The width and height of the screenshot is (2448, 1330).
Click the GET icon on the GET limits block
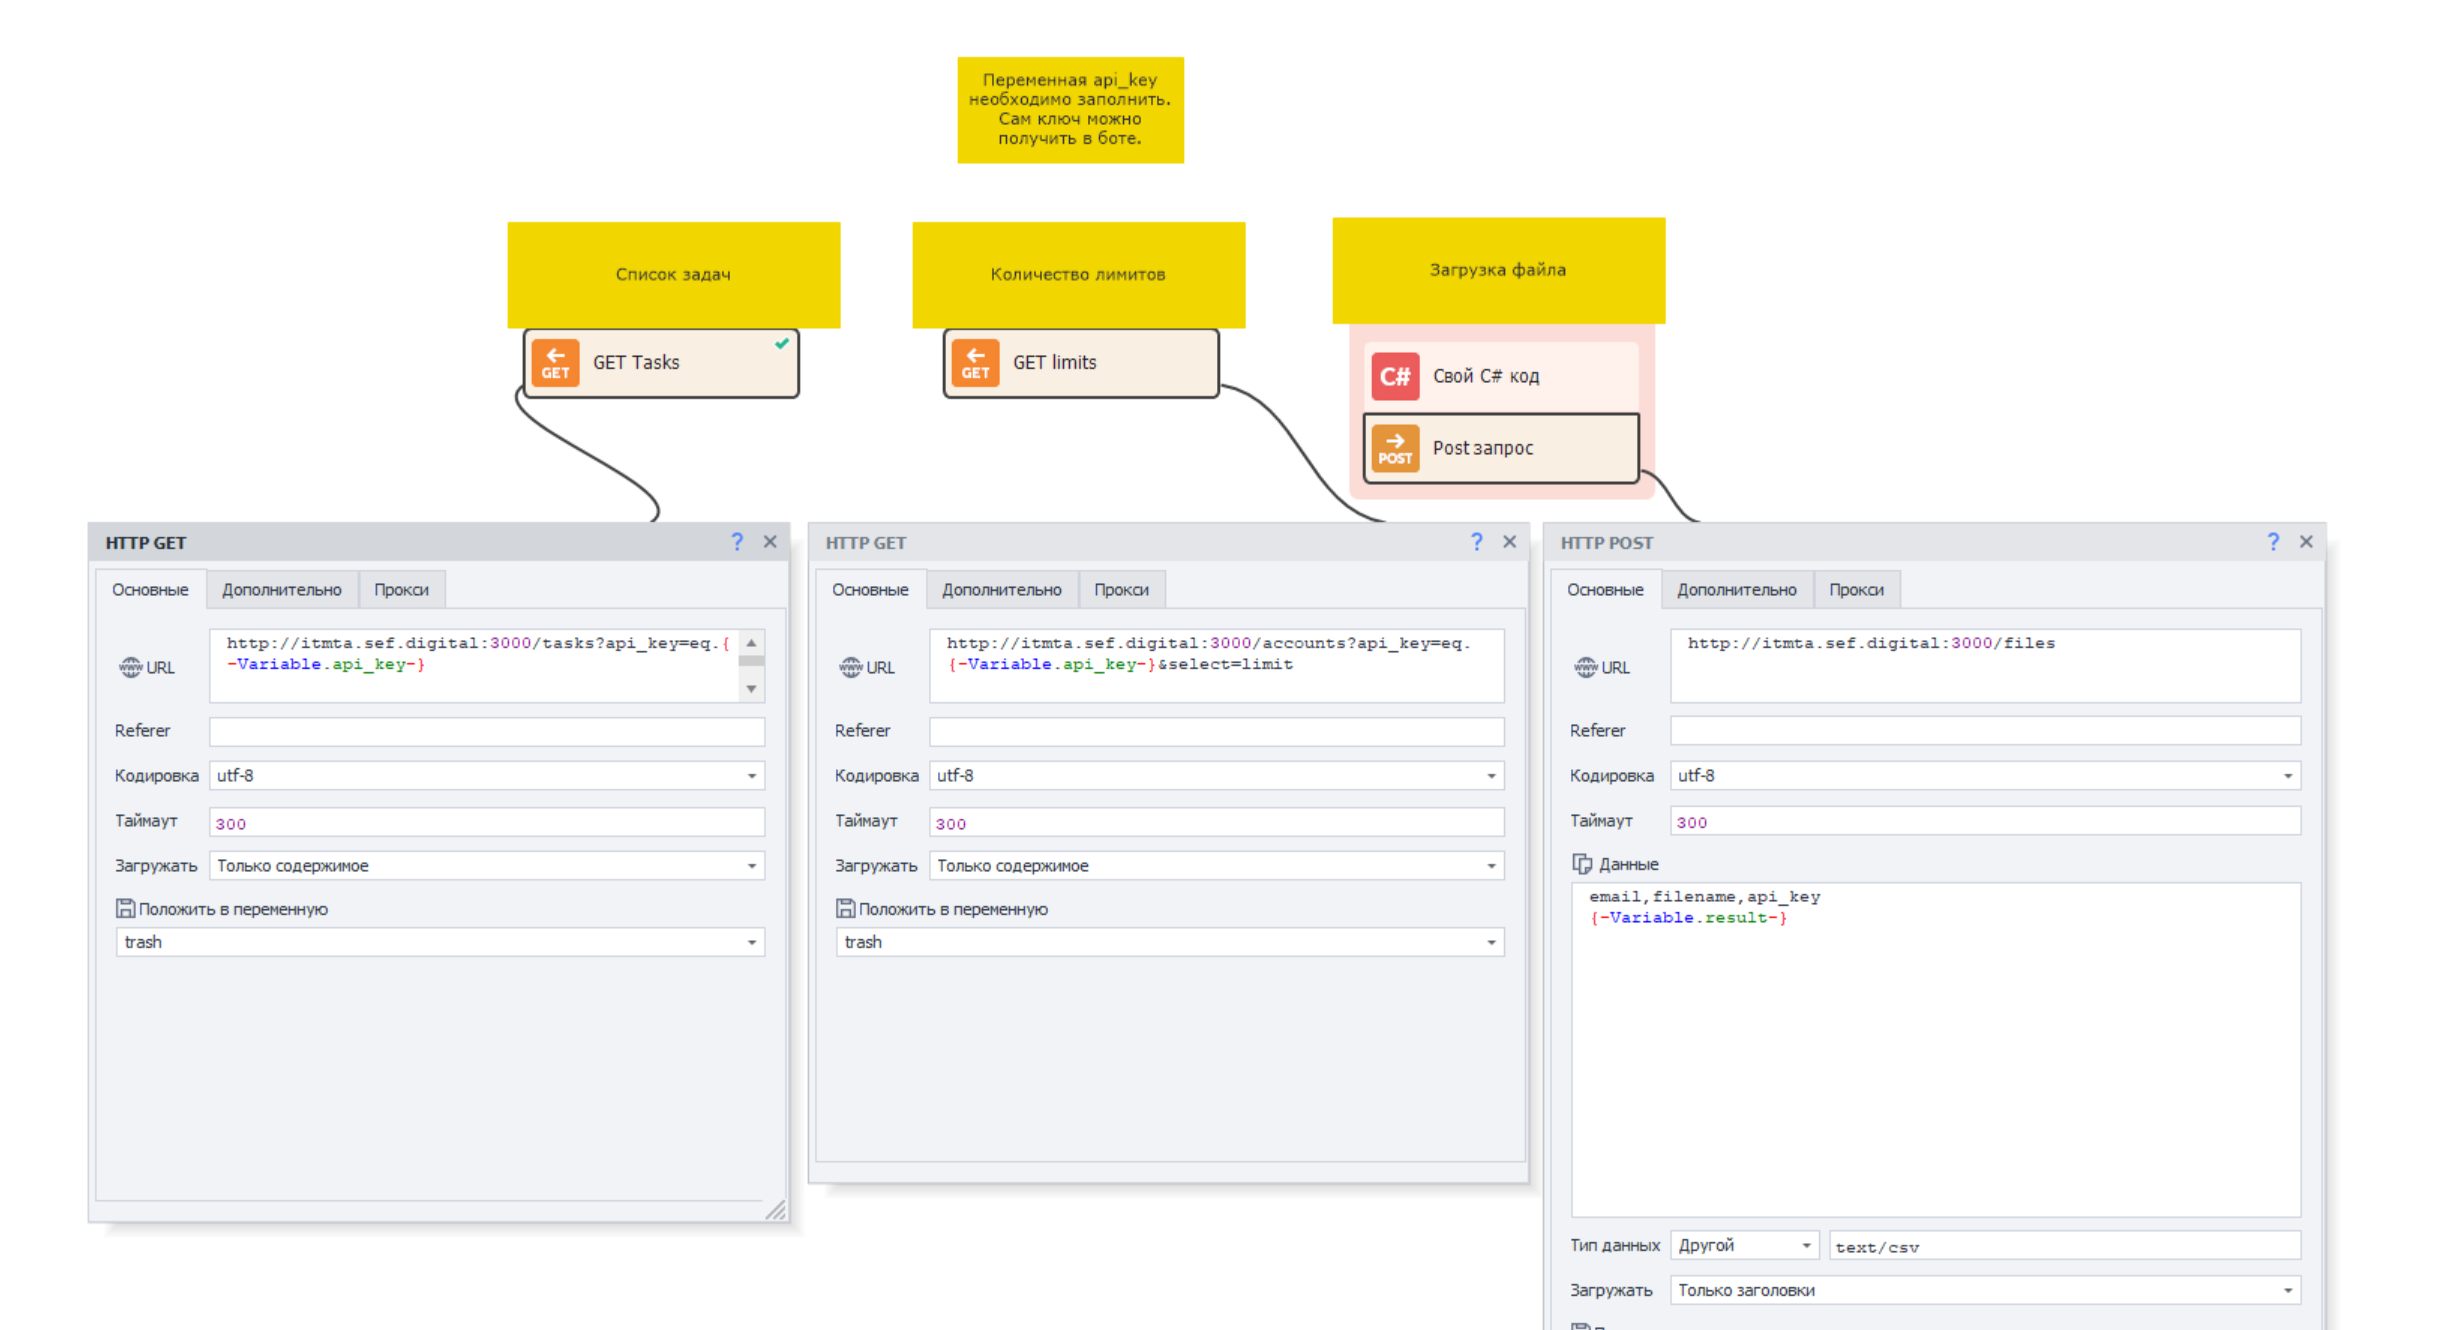[x=975, y=363]
